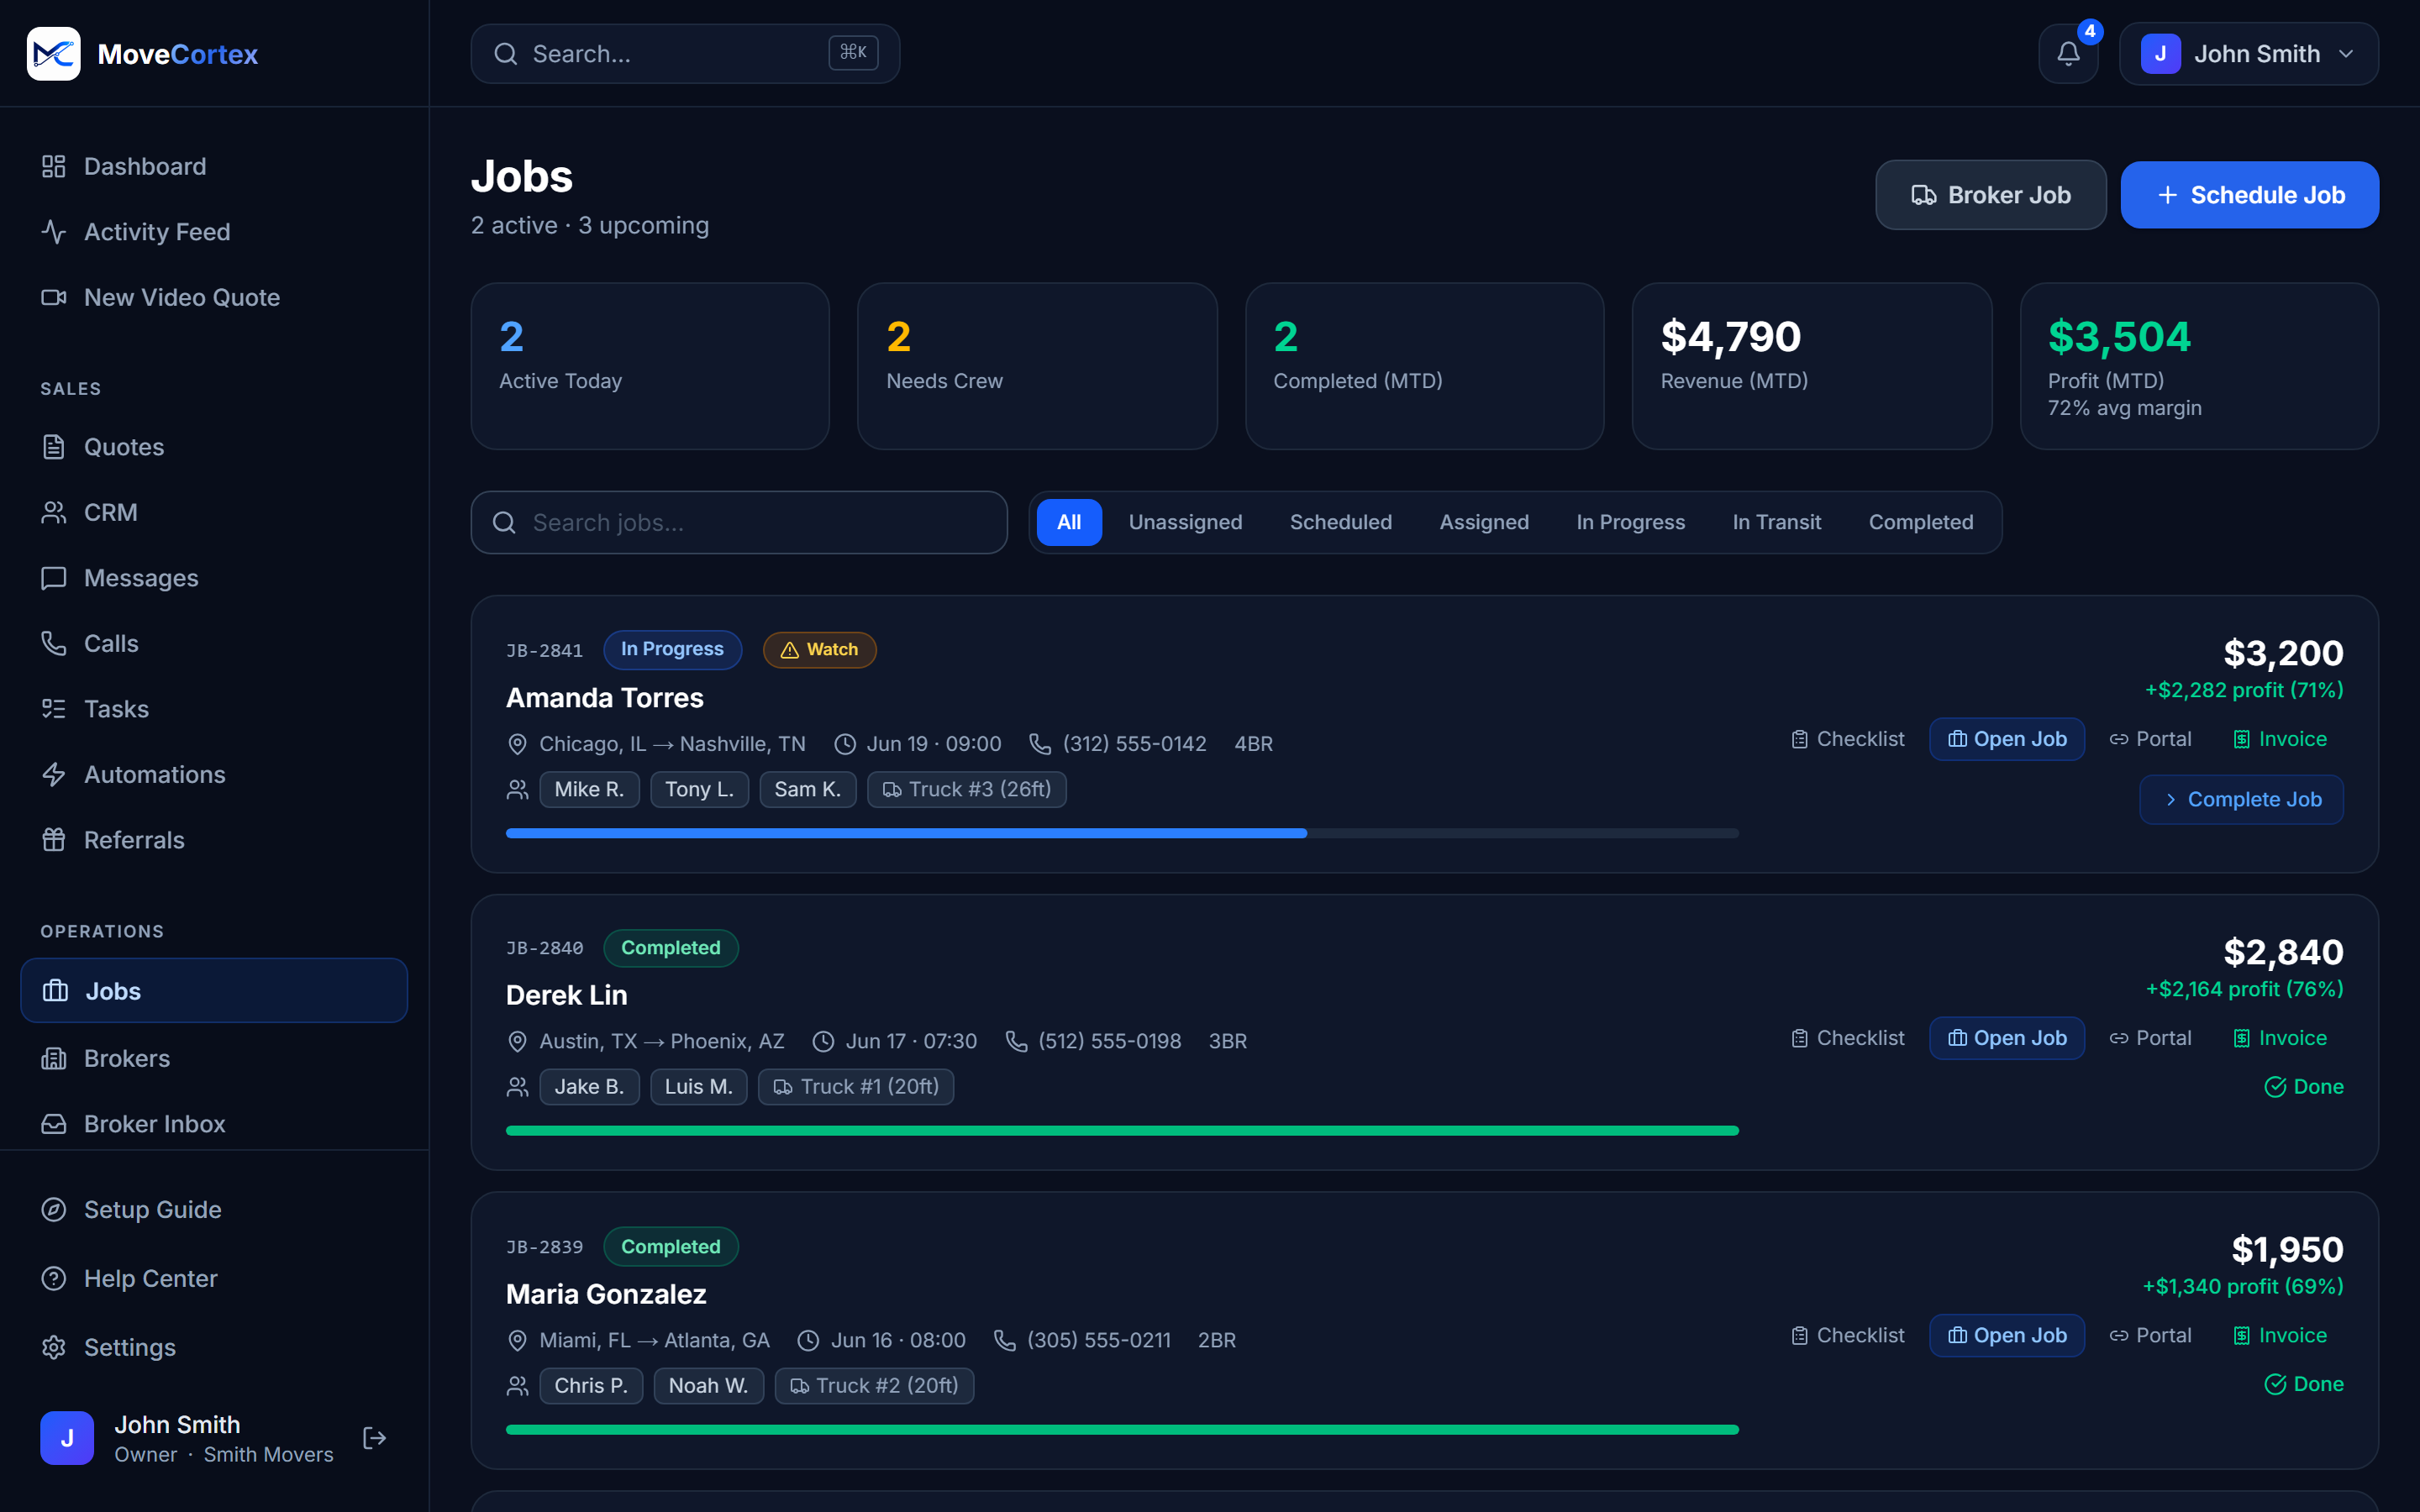Click the Schedule Job button
This screenshot has height=1512, width=2420.
(2249, 195)
